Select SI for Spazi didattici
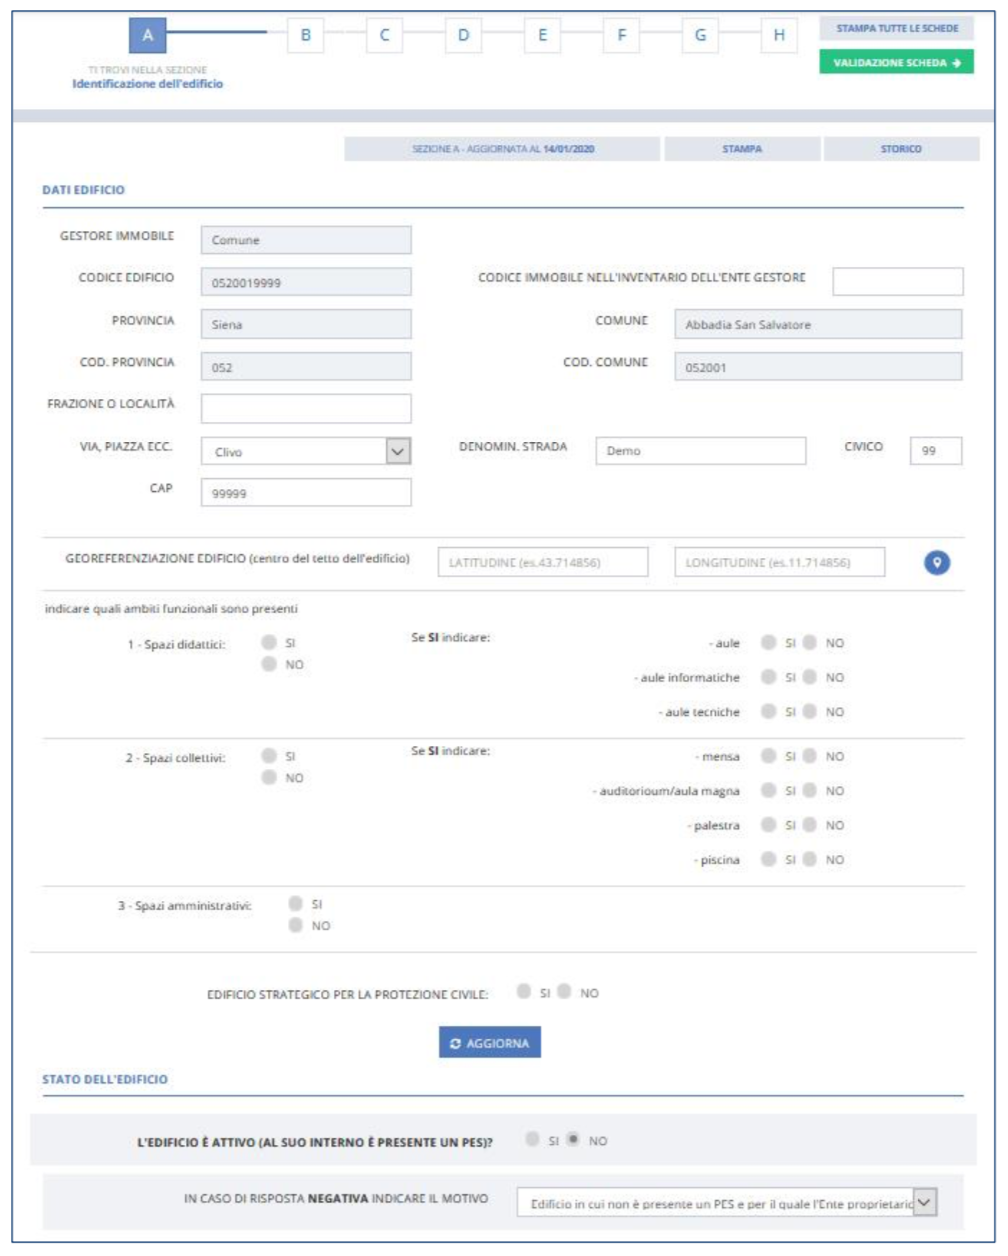 (x=269, y=643)
